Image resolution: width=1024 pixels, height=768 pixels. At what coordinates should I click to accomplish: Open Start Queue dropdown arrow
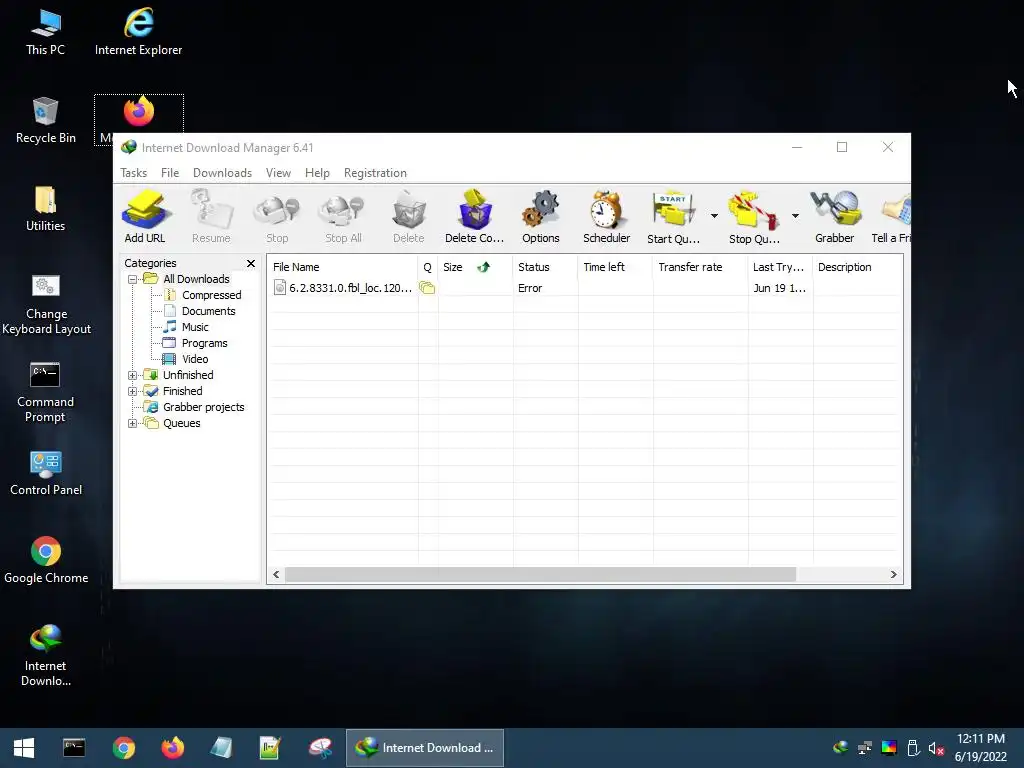[x=714, y=216]
